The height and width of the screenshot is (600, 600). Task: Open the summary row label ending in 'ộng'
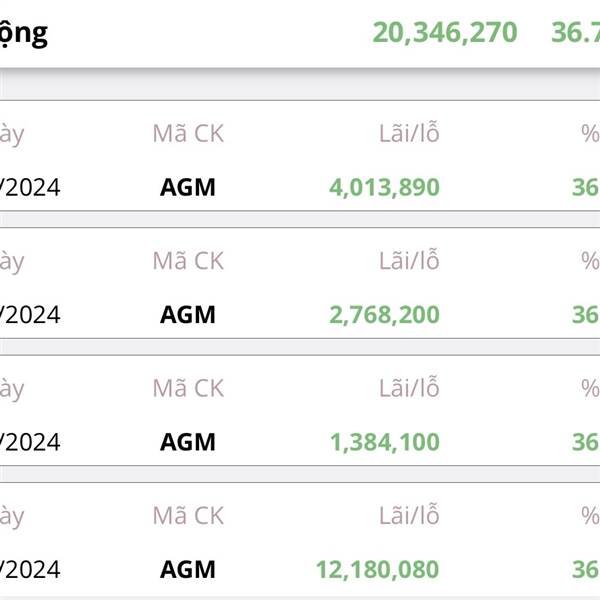point(24,34)
